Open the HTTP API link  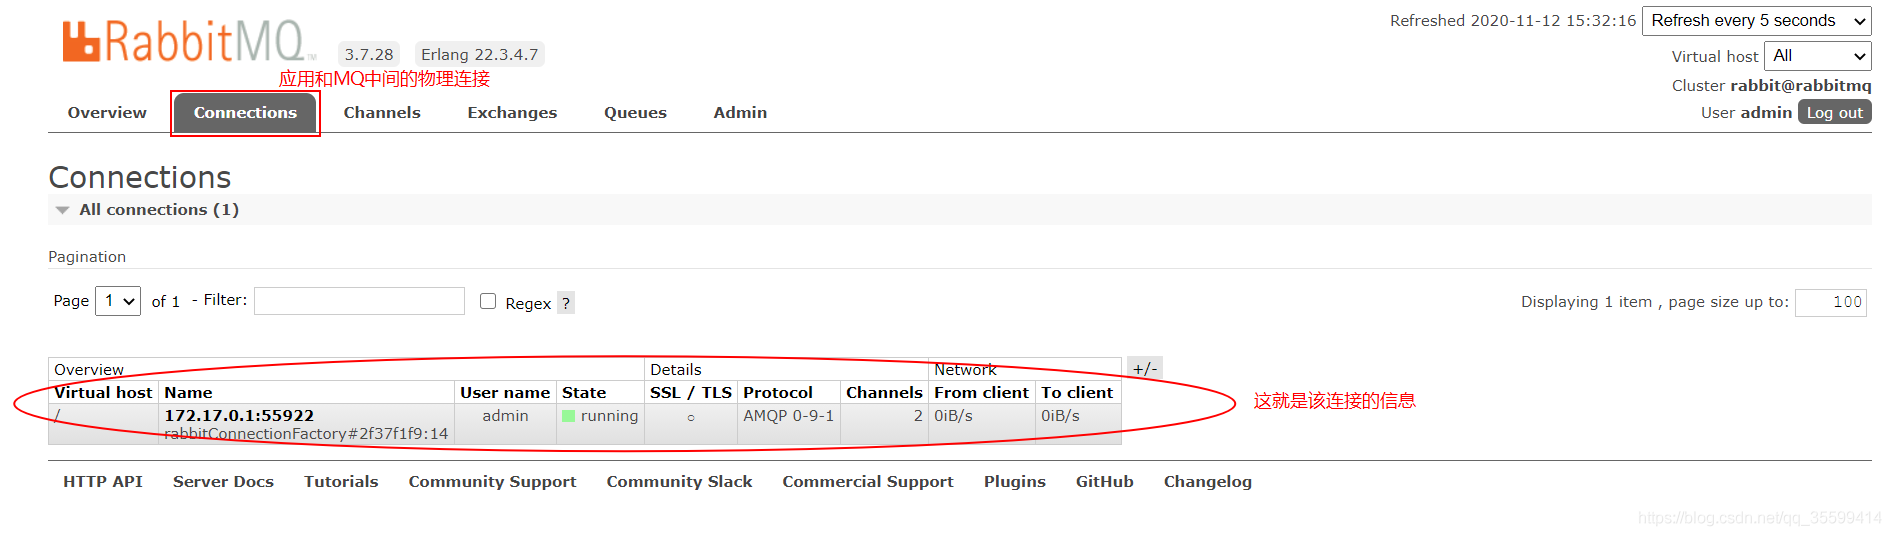(103, 482)
